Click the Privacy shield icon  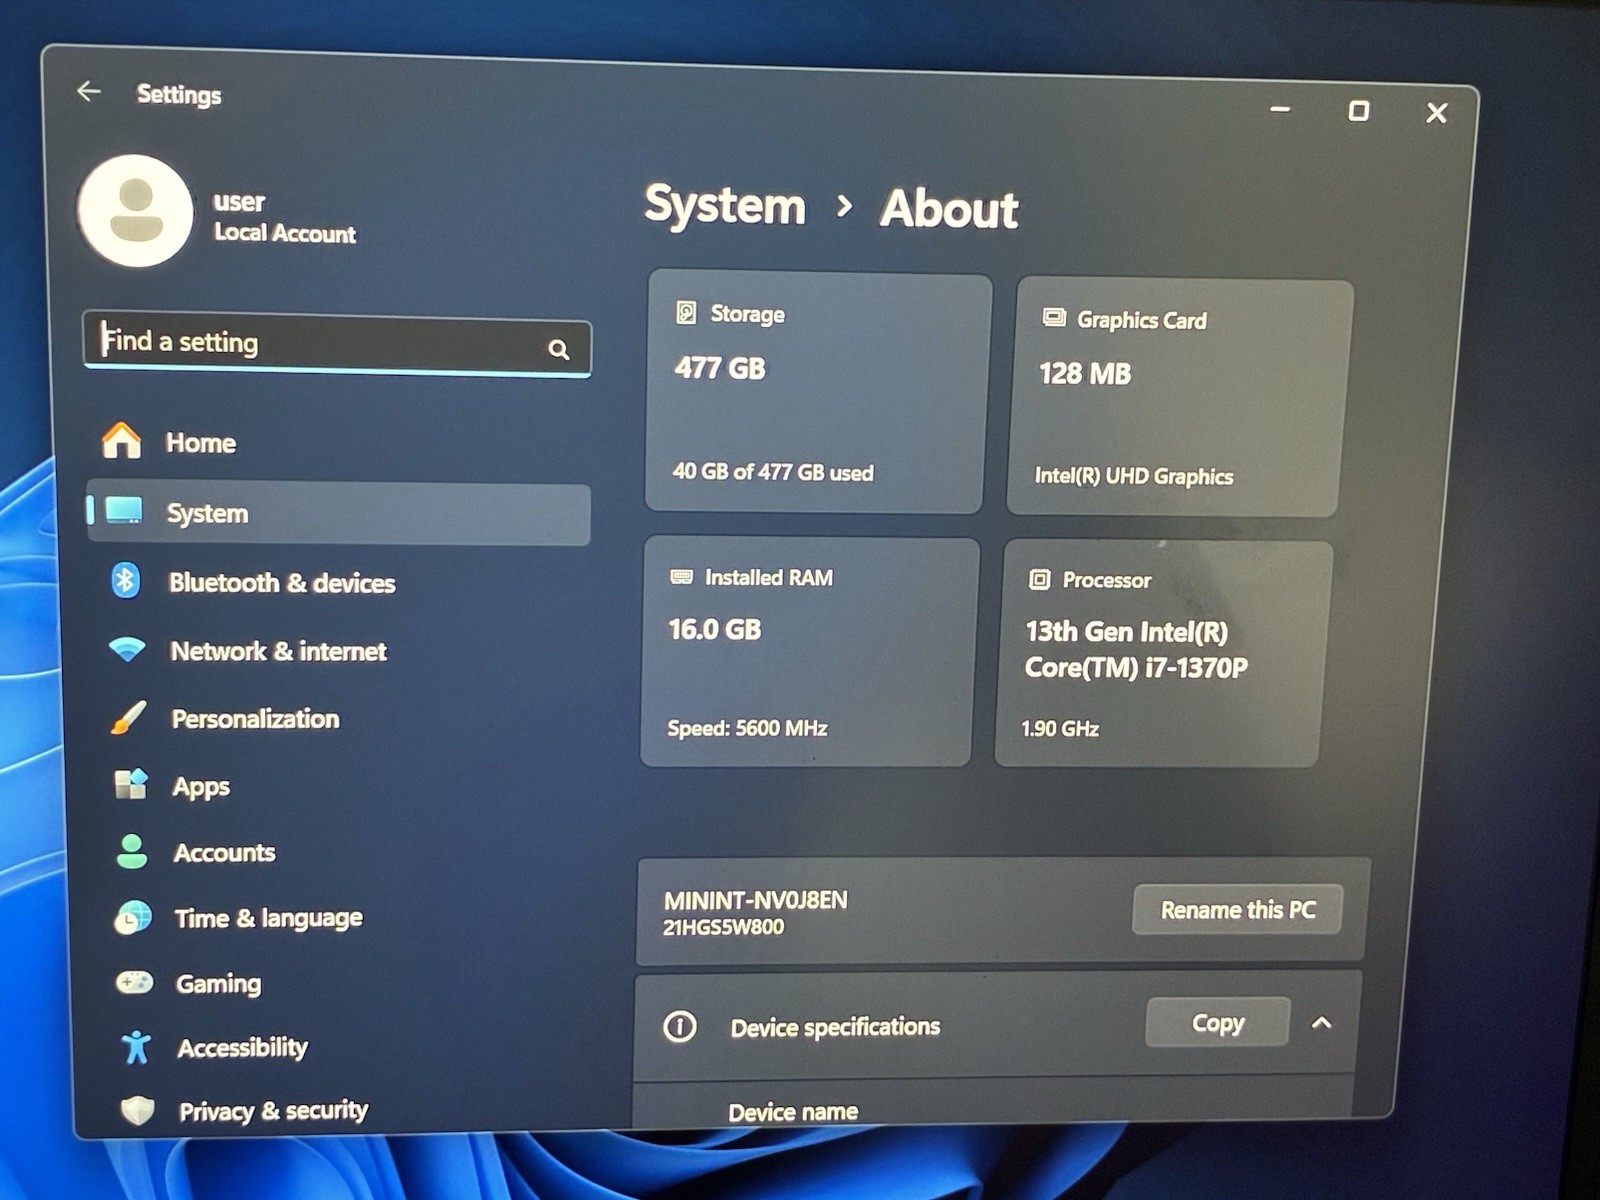point(138,1110)
